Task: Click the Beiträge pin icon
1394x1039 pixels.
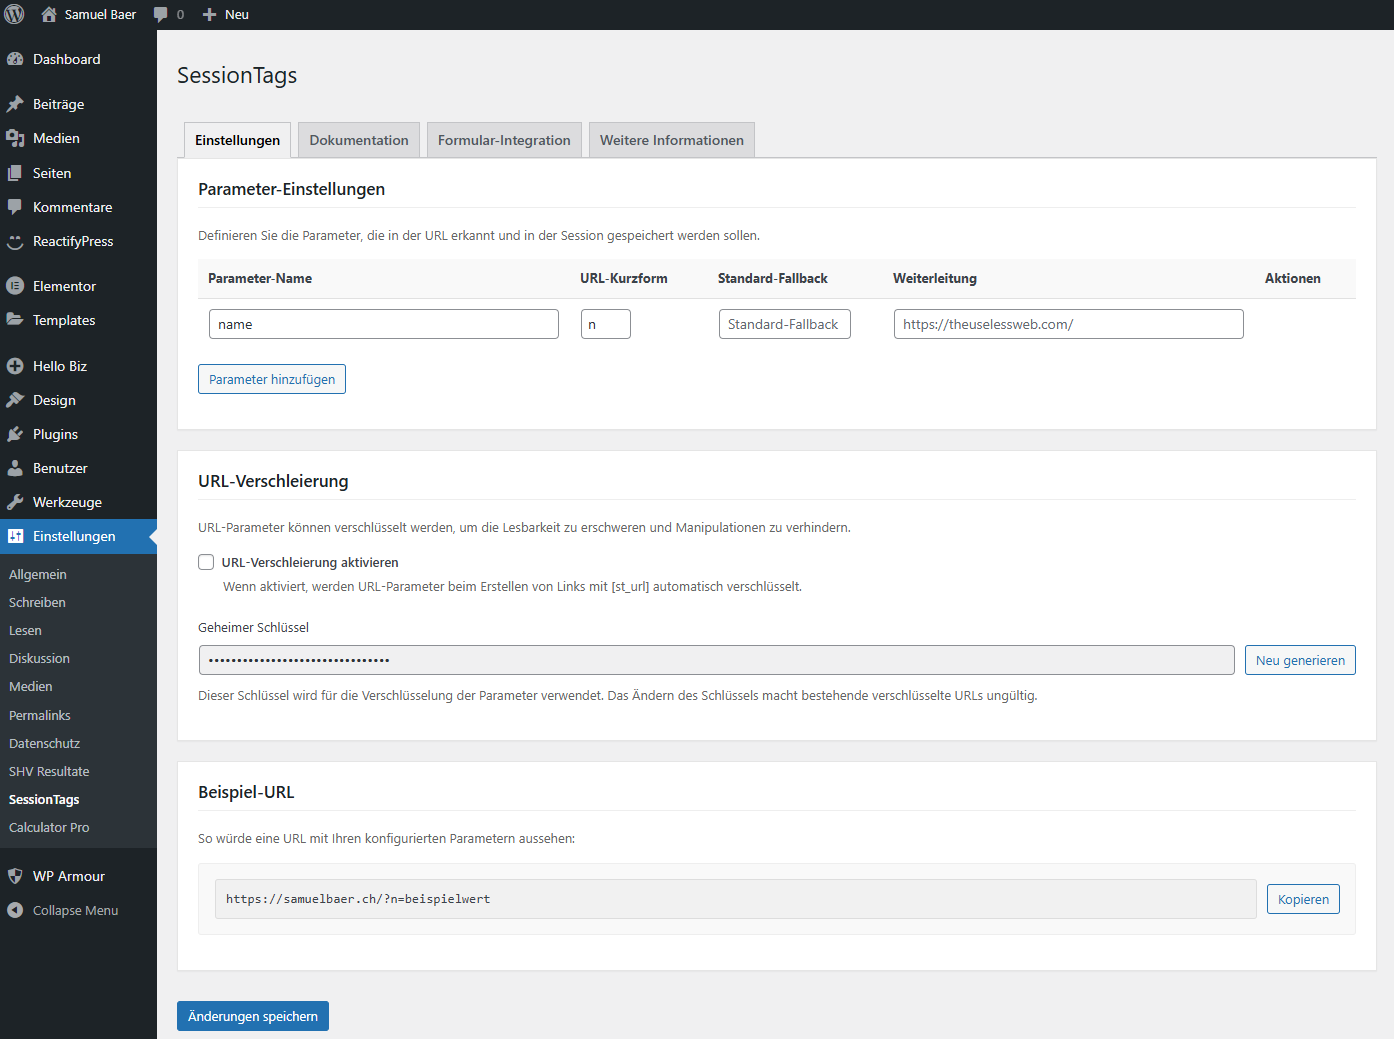Action: 15,104
